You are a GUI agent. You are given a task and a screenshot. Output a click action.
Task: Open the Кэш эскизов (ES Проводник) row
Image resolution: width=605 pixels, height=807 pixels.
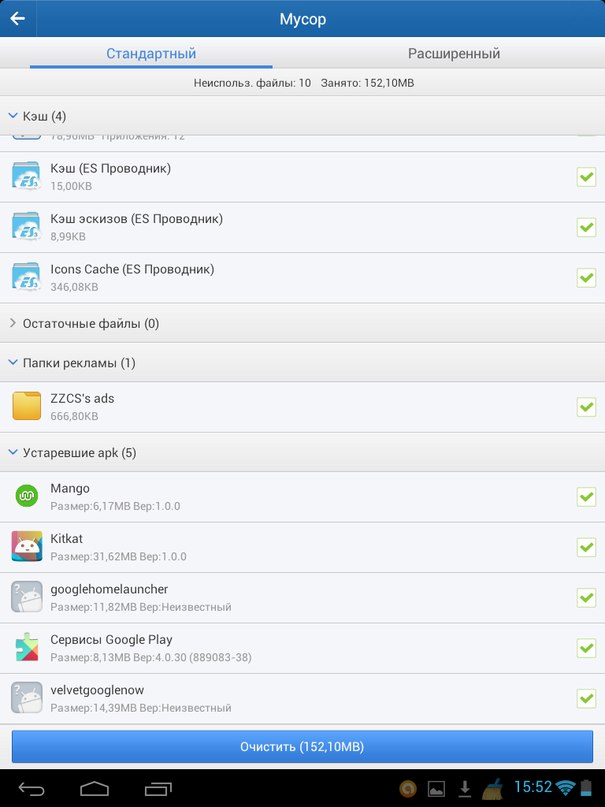click(x=302, y=227)
